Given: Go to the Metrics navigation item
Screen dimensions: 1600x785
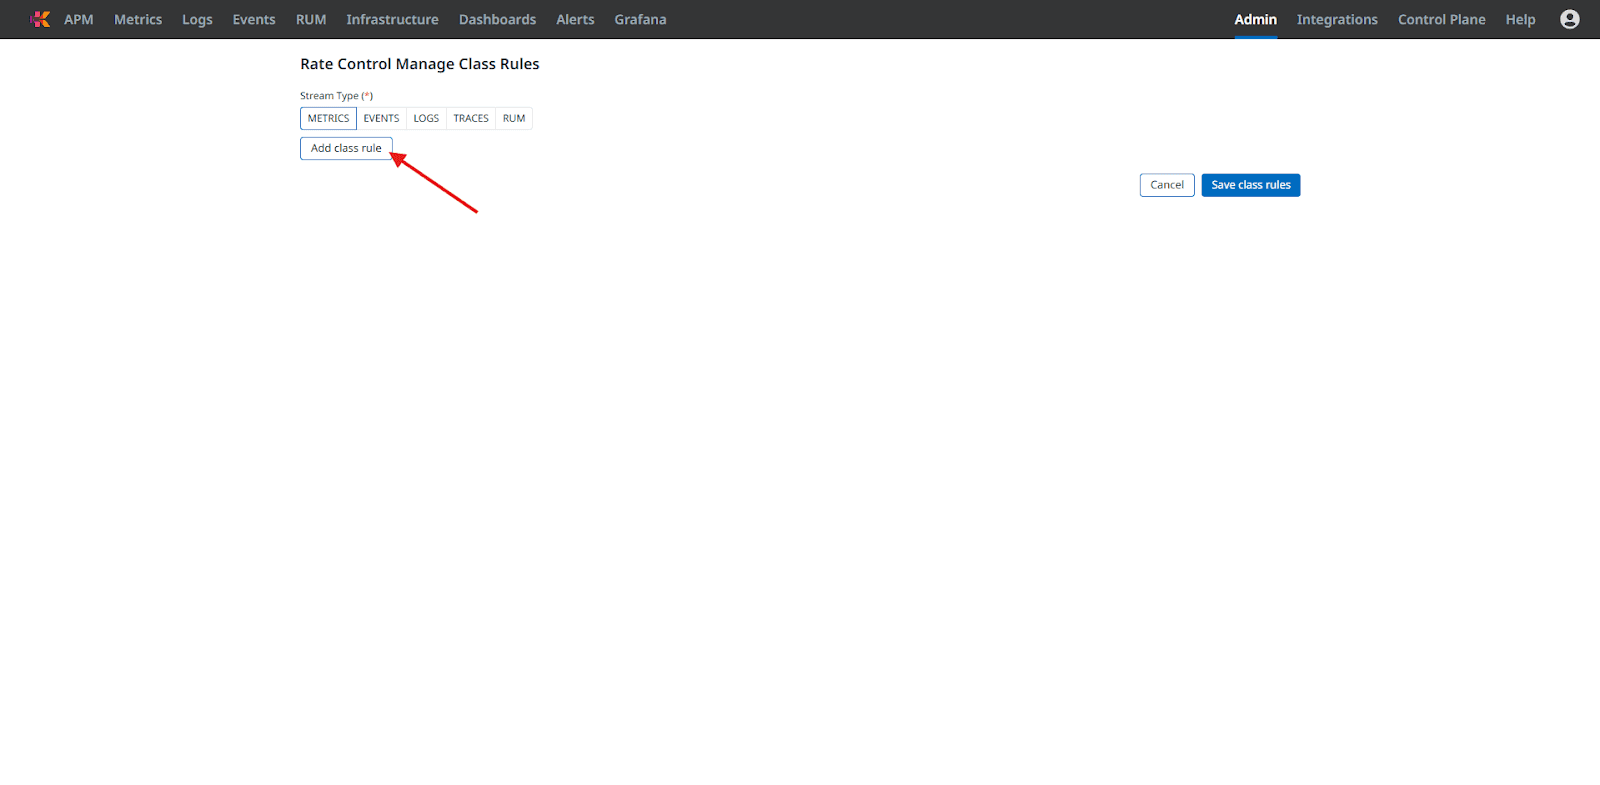Looking at the screenshot, I should pyautogui.click(x=138, y=19).
